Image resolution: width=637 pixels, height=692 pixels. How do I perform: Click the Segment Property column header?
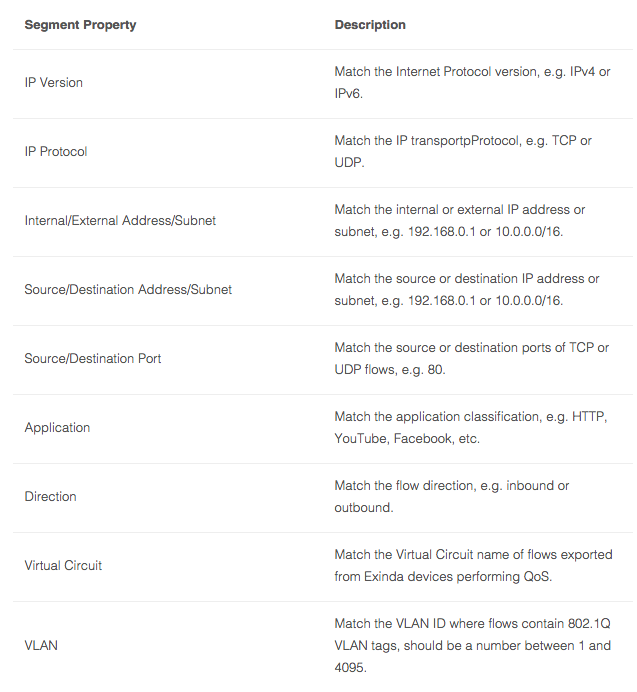pos(80,25)
